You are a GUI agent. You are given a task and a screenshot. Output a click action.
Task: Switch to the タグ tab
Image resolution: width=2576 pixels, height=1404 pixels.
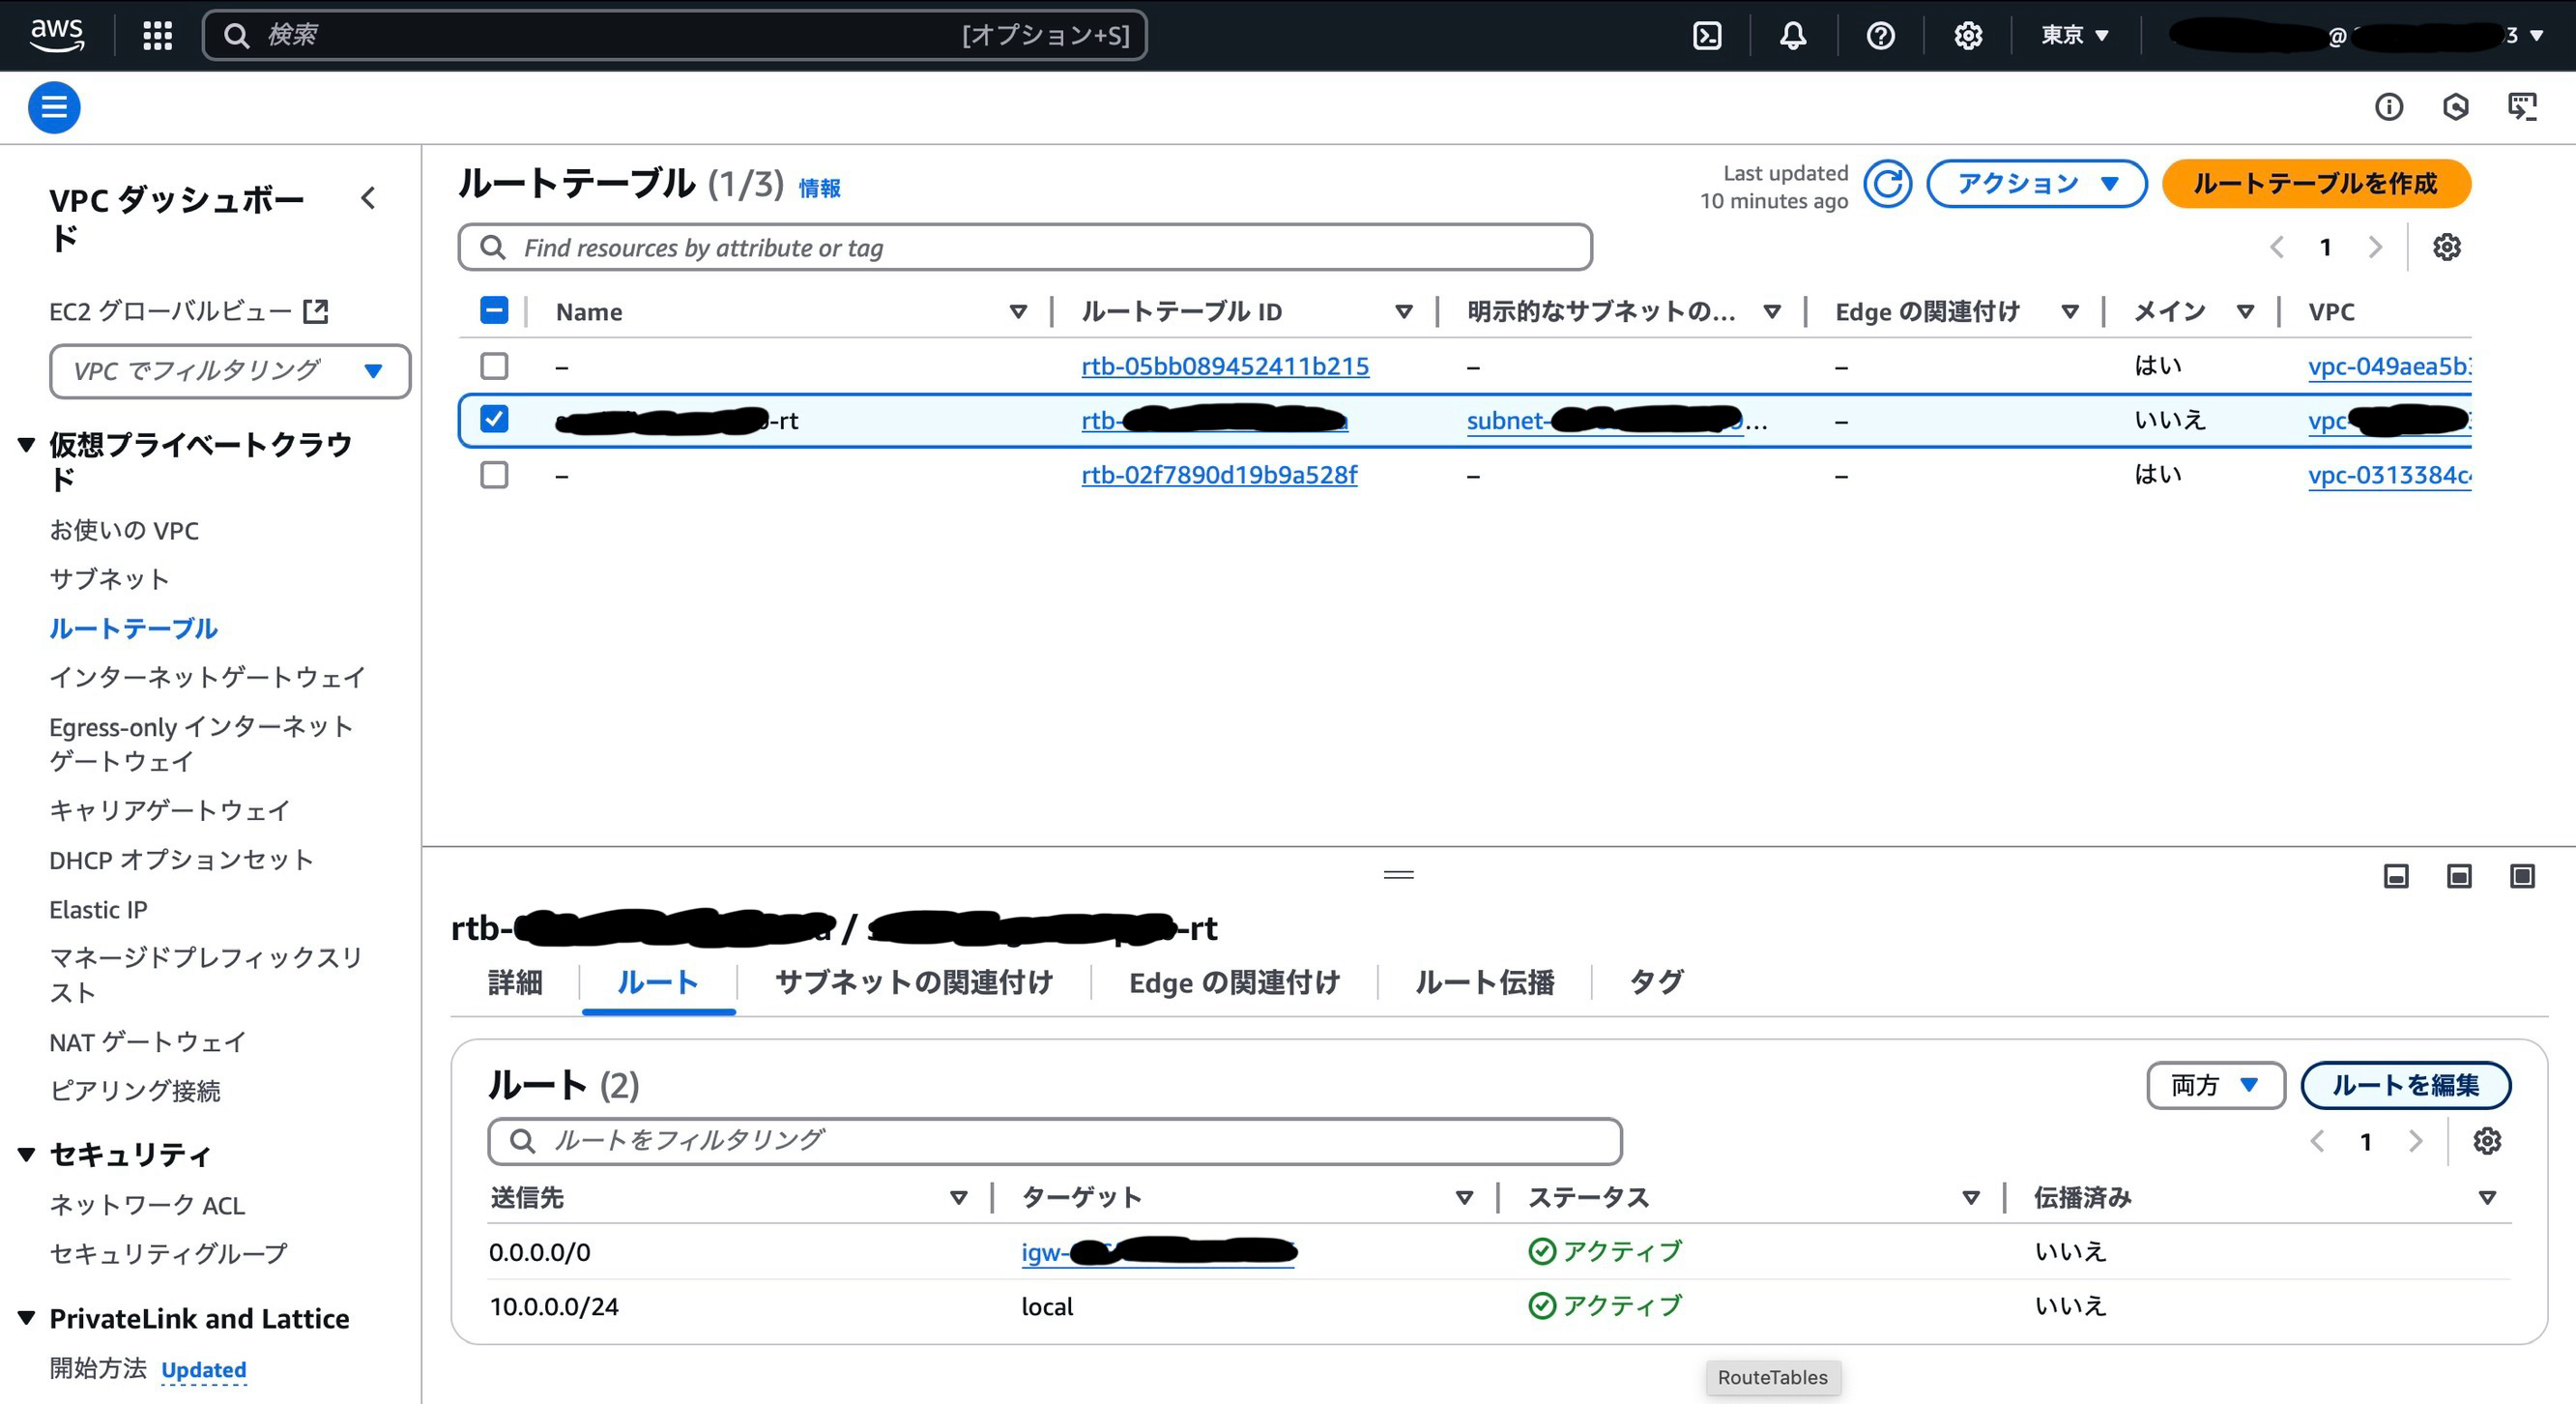pyautogui.click(x=1656, y=982)
